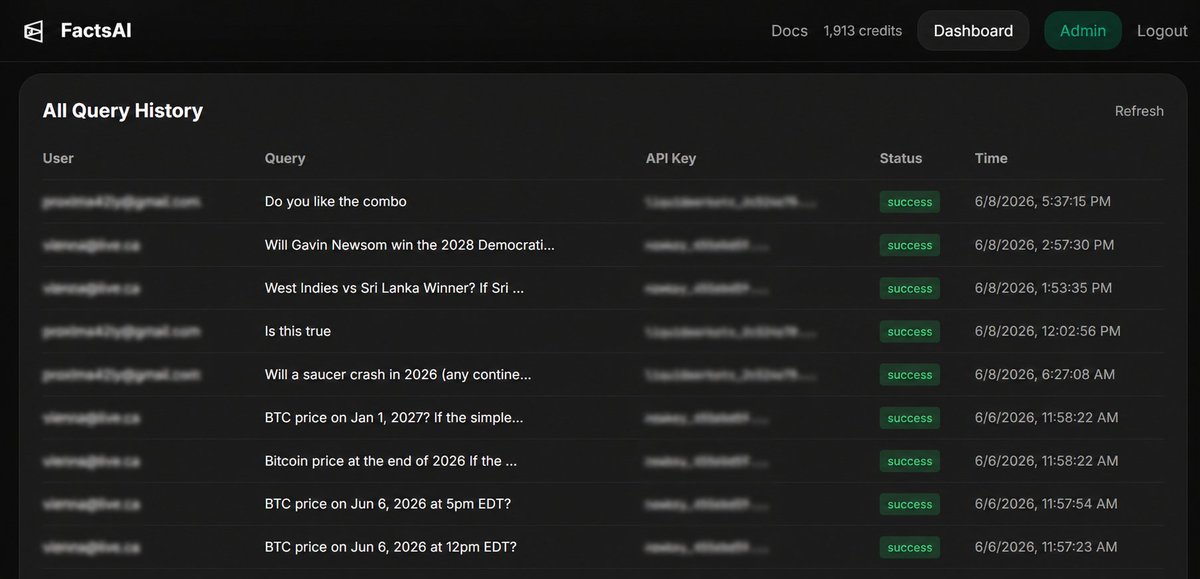Refresh the query history

click(x=1139, y=111)
